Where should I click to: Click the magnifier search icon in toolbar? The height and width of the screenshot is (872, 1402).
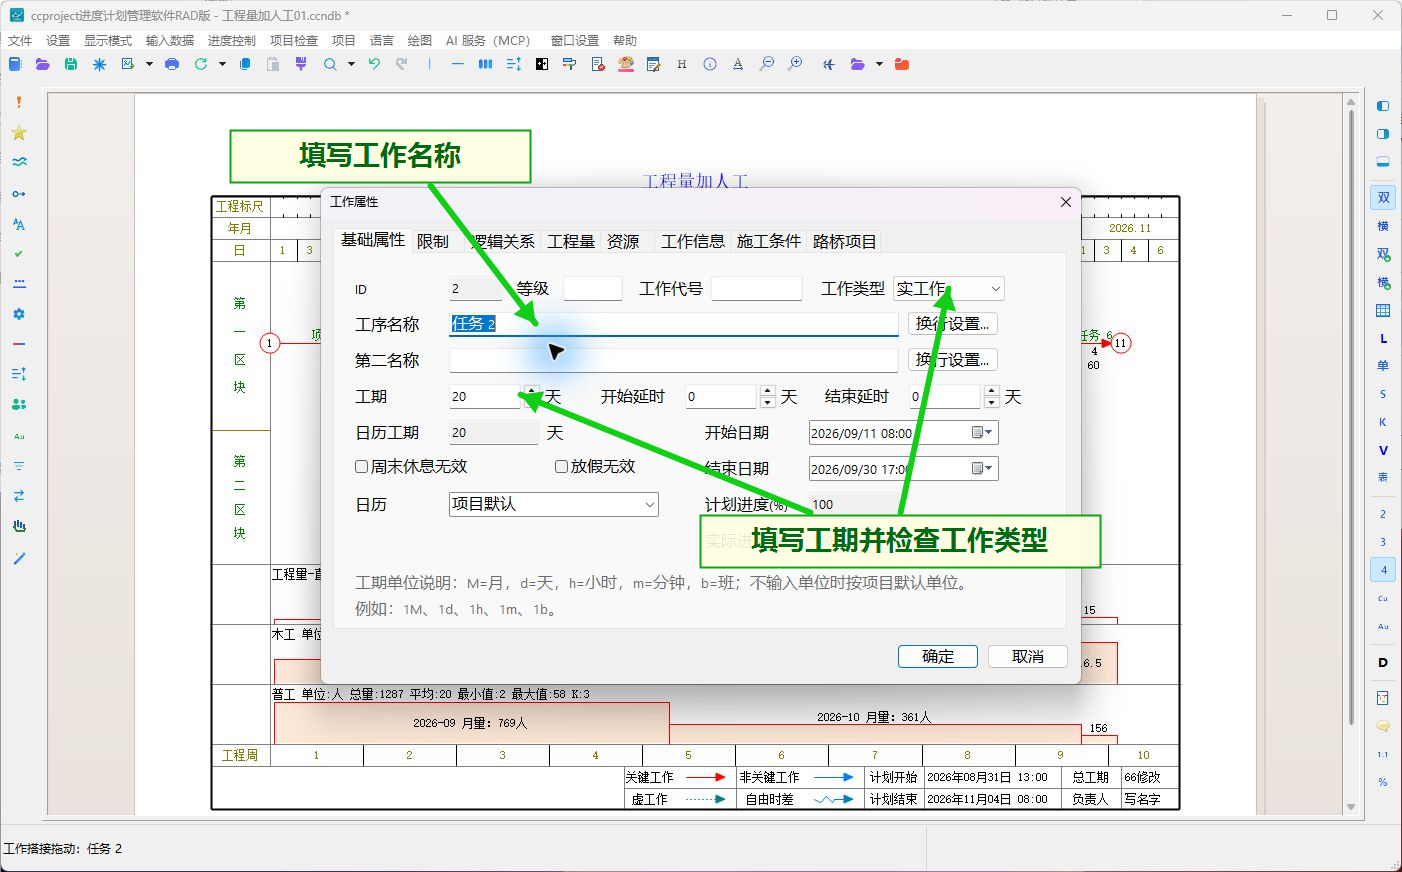[330, 64]
